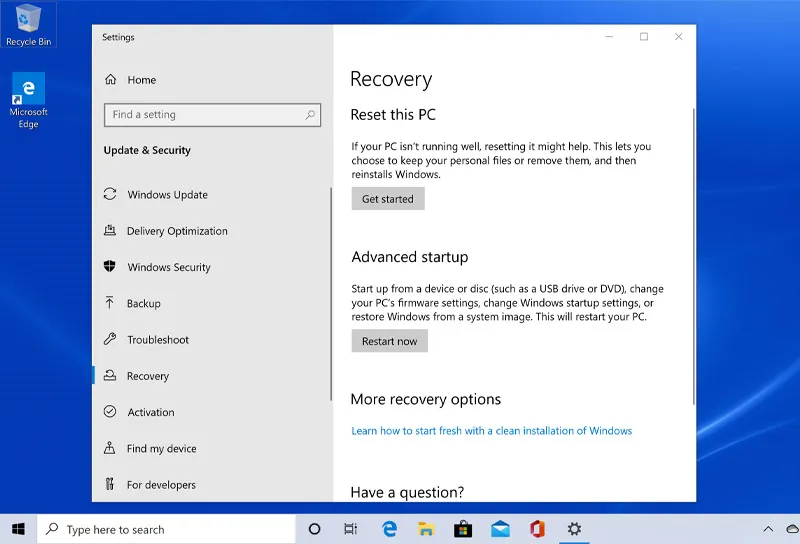Select Delivery Optimization in sidebar

(x=177, y=231)
